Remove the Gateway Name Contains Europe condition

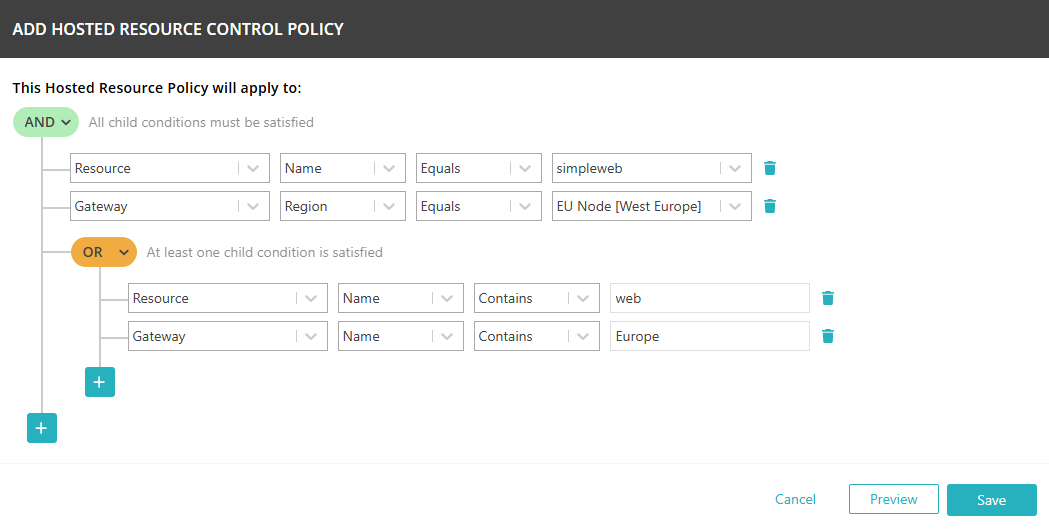click(x=827, y=336)
